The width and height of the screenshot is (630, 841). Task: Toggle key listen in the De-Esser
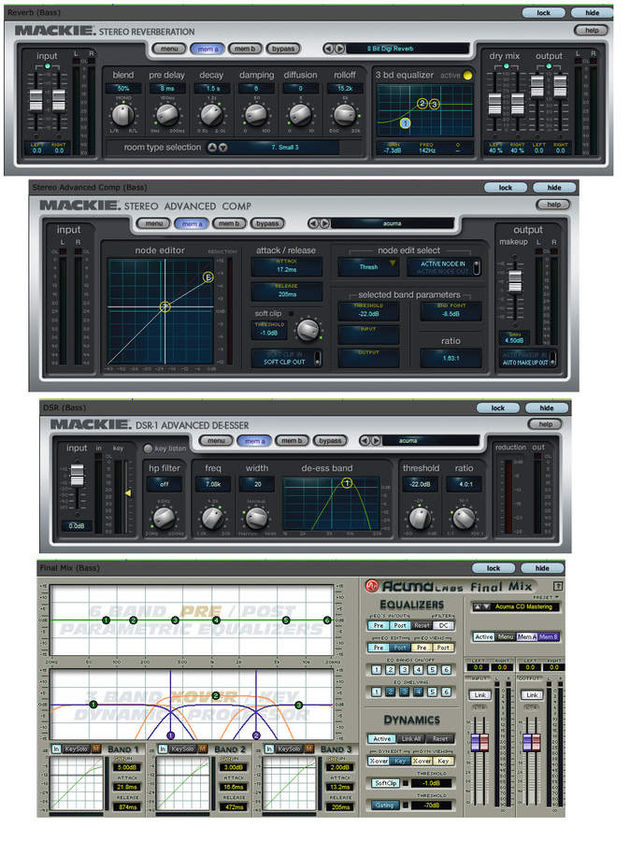coord(148,448)
